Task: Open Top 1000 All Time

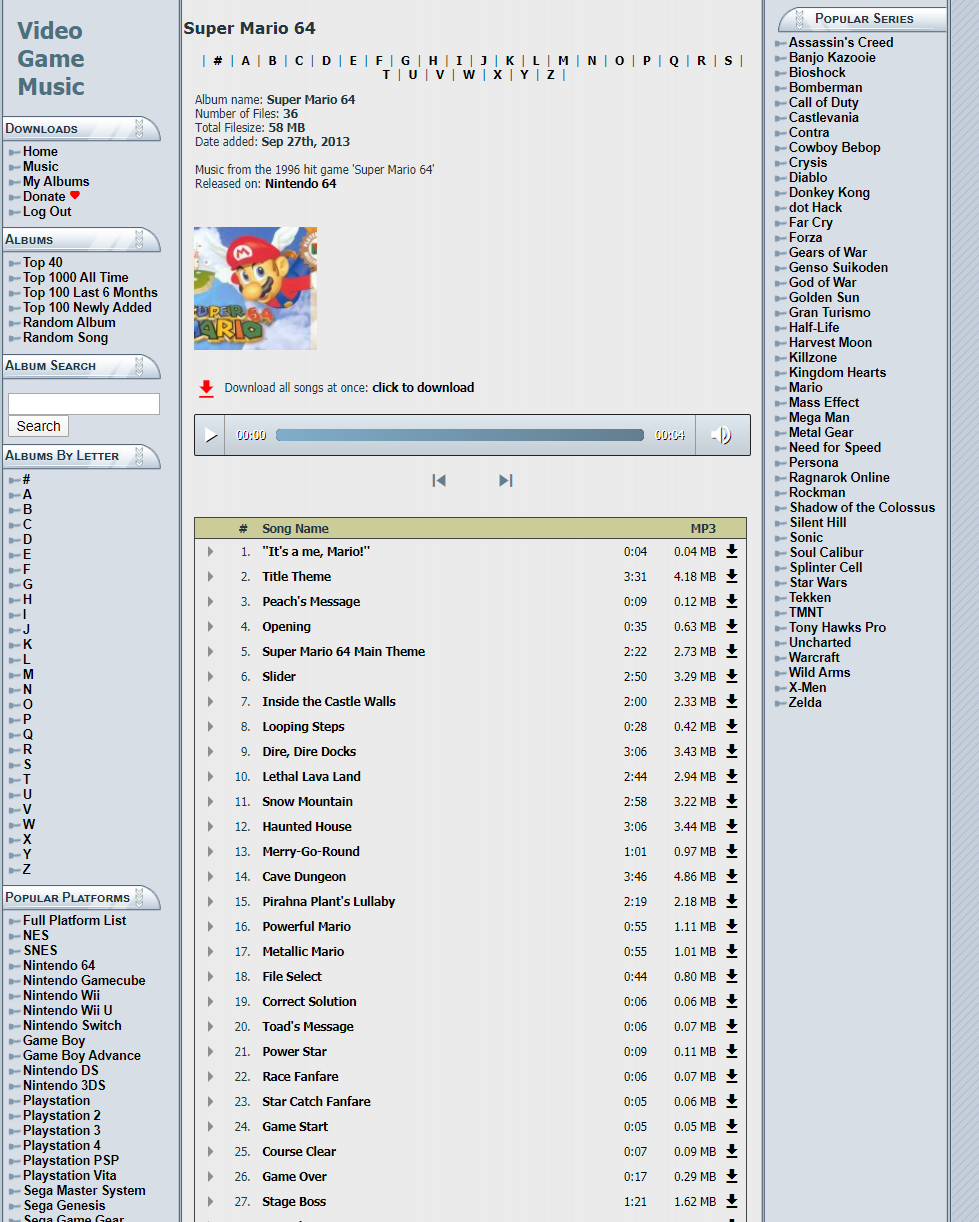Action: [76, 278]
